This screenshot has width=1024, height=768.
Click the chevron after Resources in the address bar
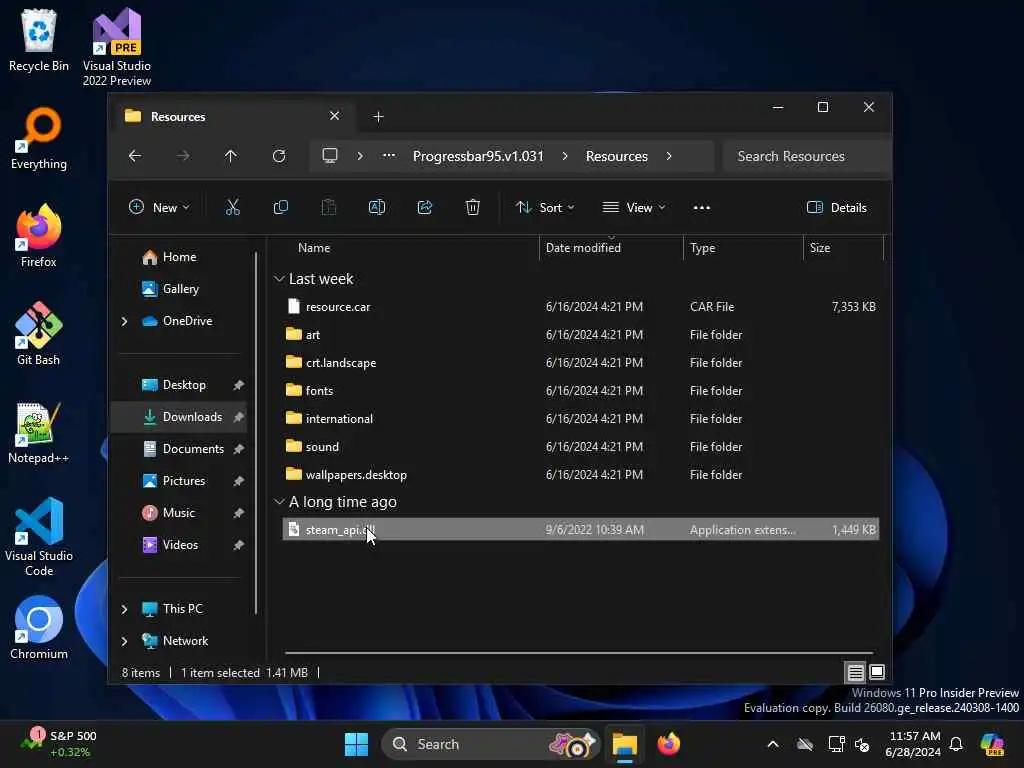(669, 156)
